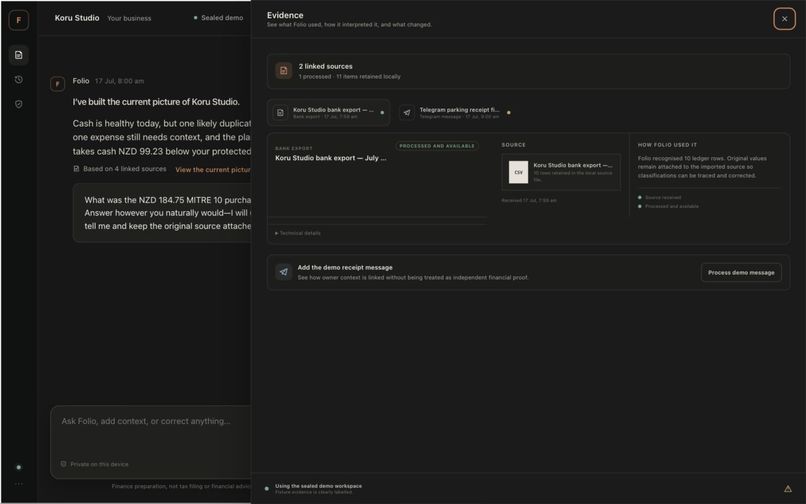Click the green status dot in sidebar

(19, 467)
